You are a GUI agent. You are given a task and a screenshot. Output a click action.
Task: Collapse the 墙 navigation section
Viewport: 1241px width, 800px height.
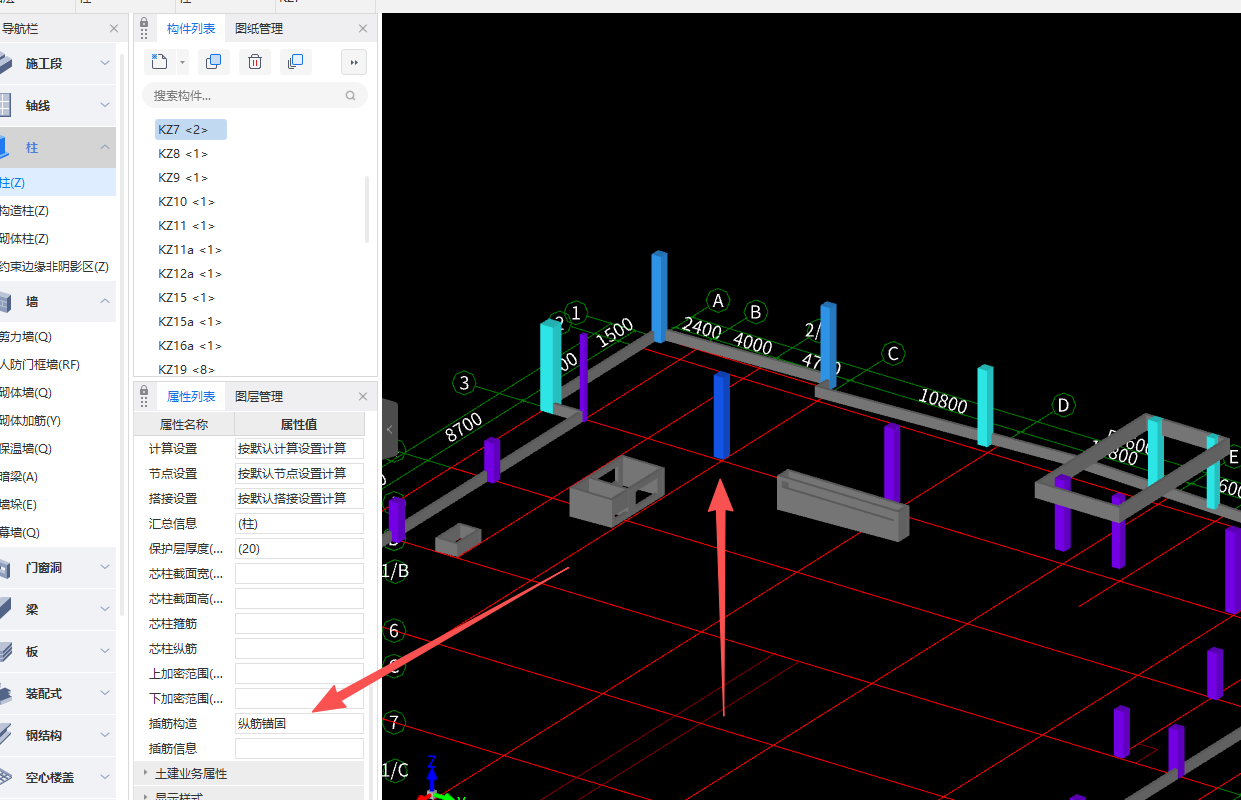click(x=105, y=301)
